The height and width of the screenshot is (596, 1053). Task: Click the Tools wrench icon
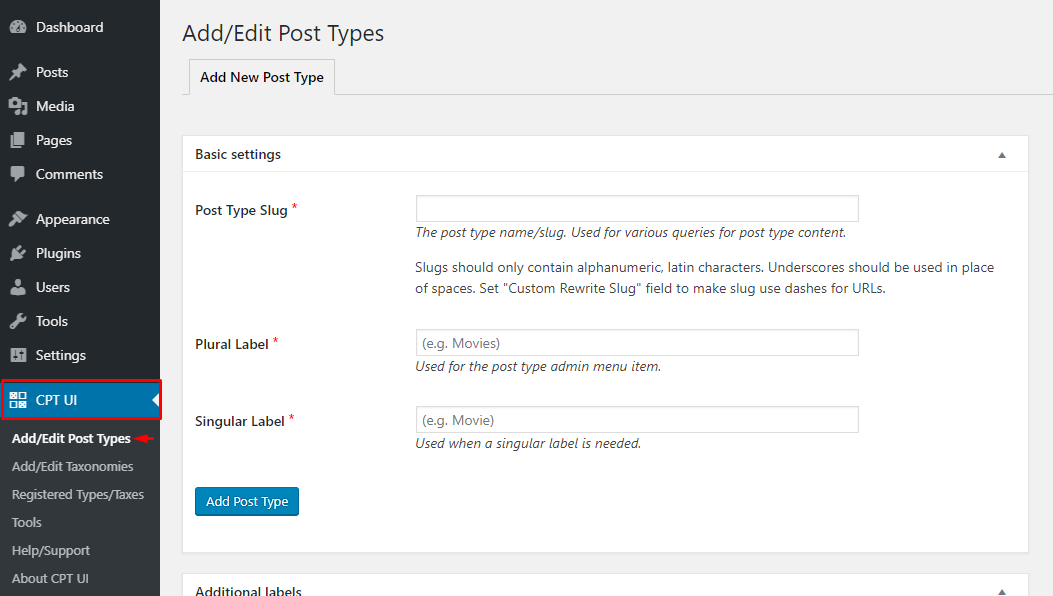[x=18, y=322]
